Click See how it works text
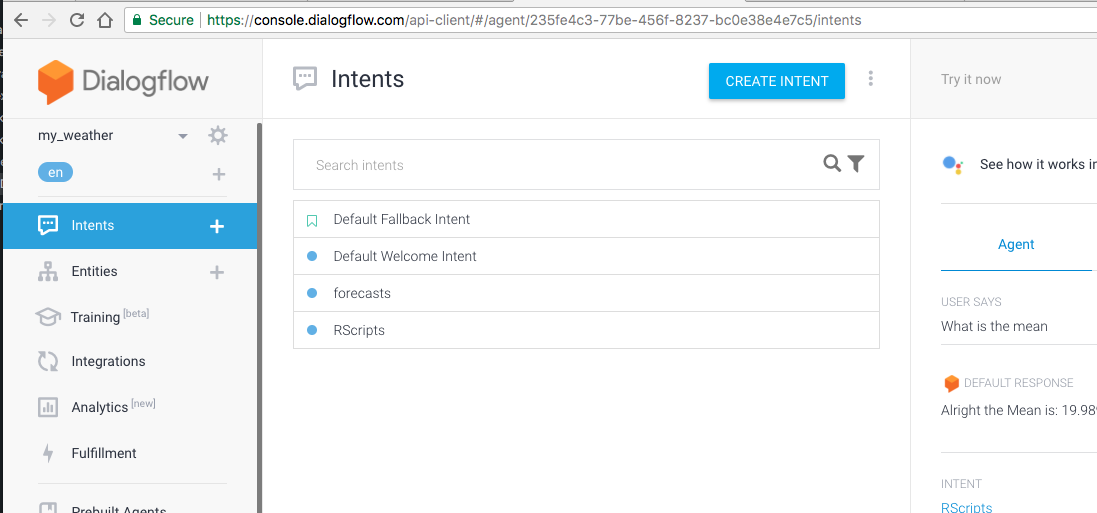Screen dimensions: 1097x513 pos(1038,164)
